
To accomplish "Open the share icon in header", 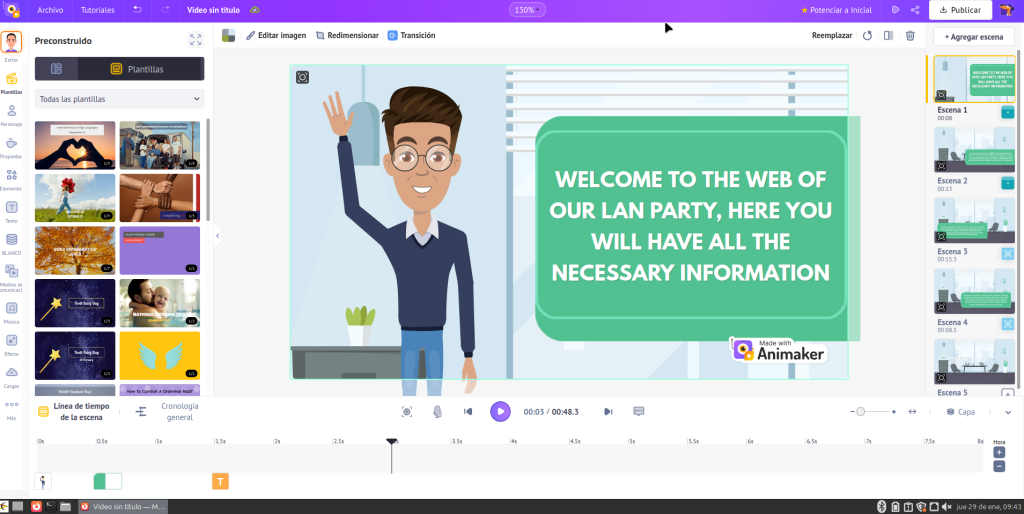I will [915, 10].
